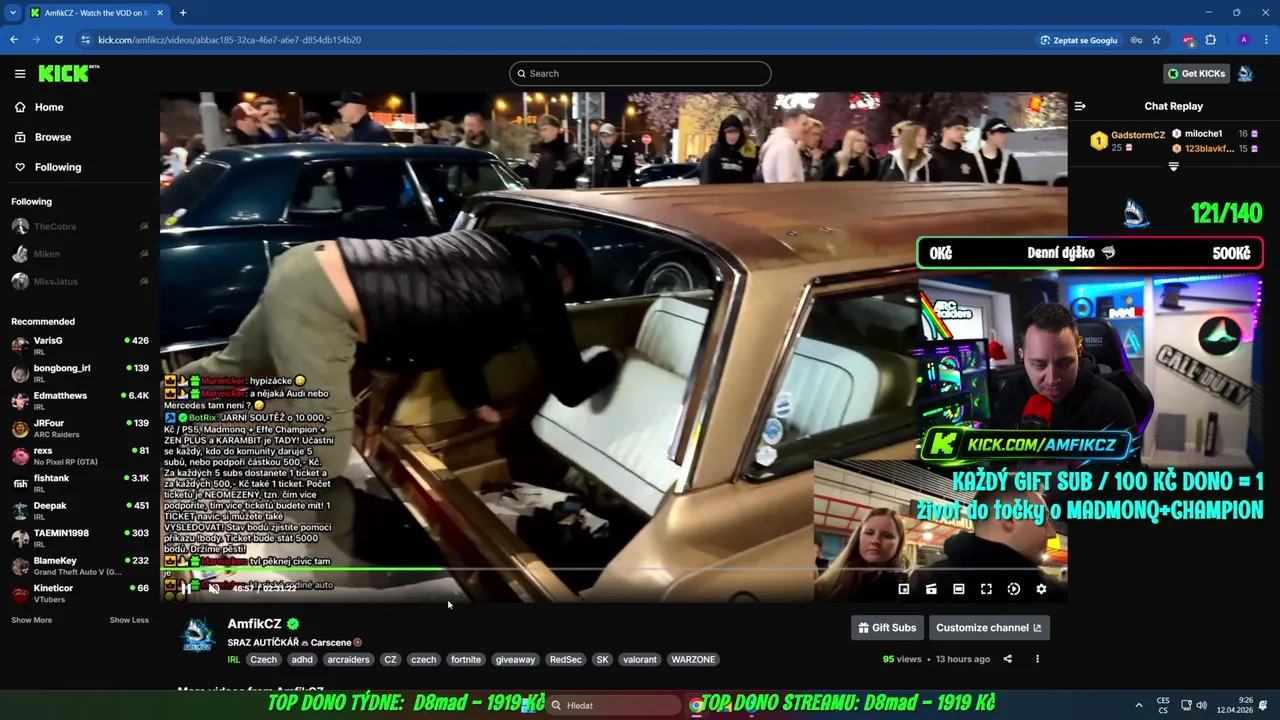This screenshot has width=1280, height=720.
Task: Click the Get KICKs button
Action: pyautogui.click(x=1196, y=73)
